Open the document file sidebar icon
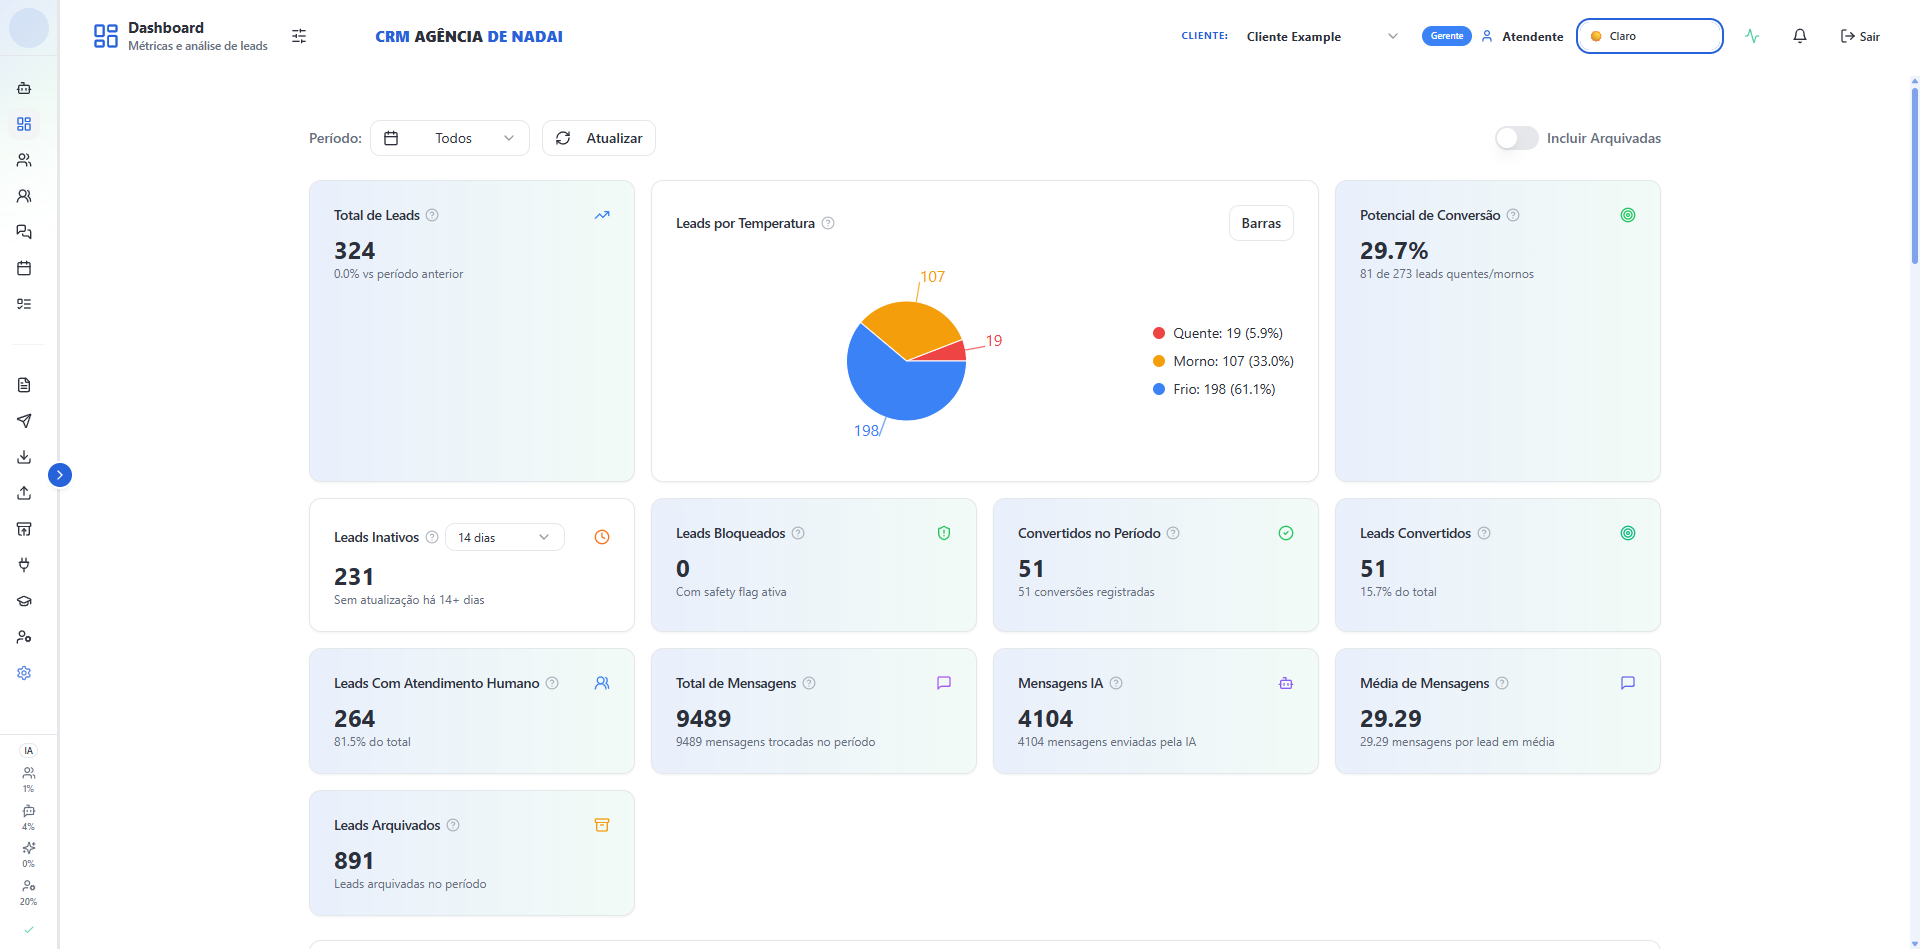This screenshot has width=1920, height=949. point(24,385)
